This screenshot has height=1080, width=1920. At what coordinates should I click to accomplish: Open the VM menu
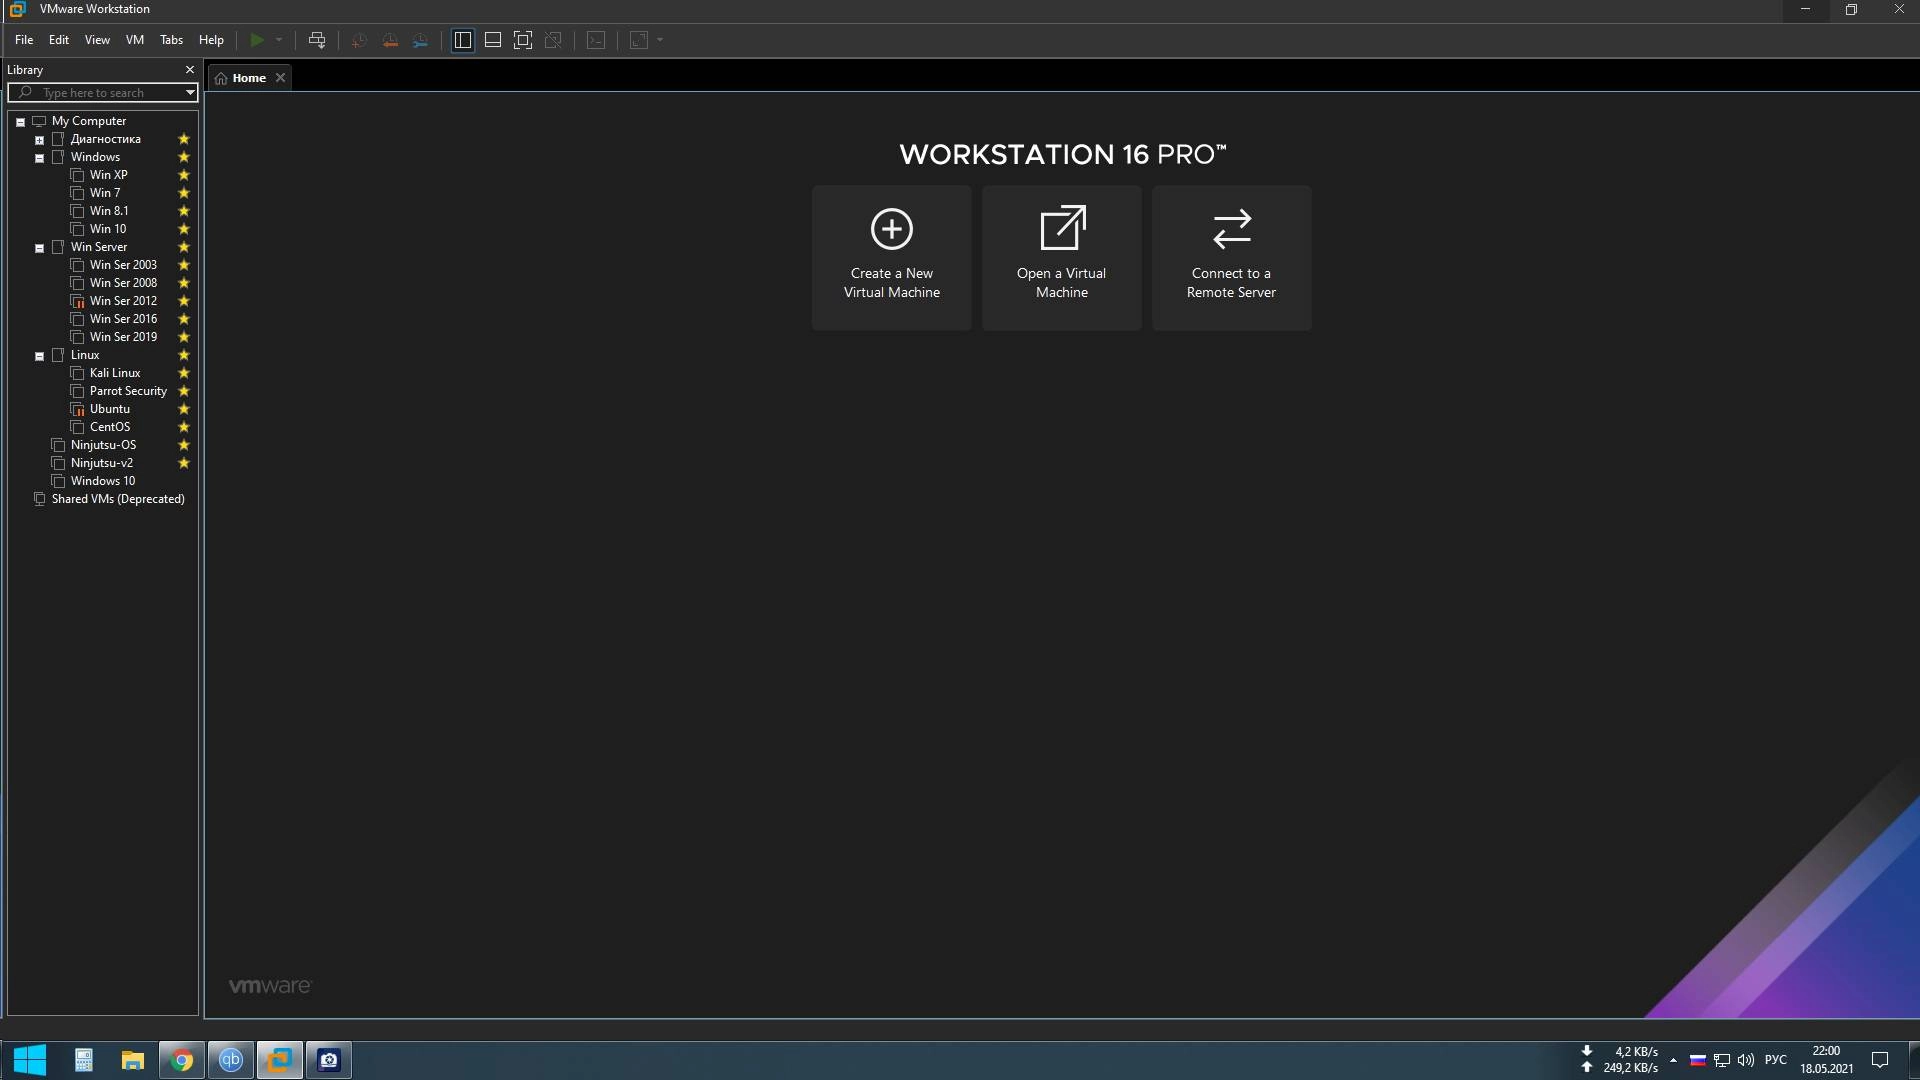[x=135, y=40]
